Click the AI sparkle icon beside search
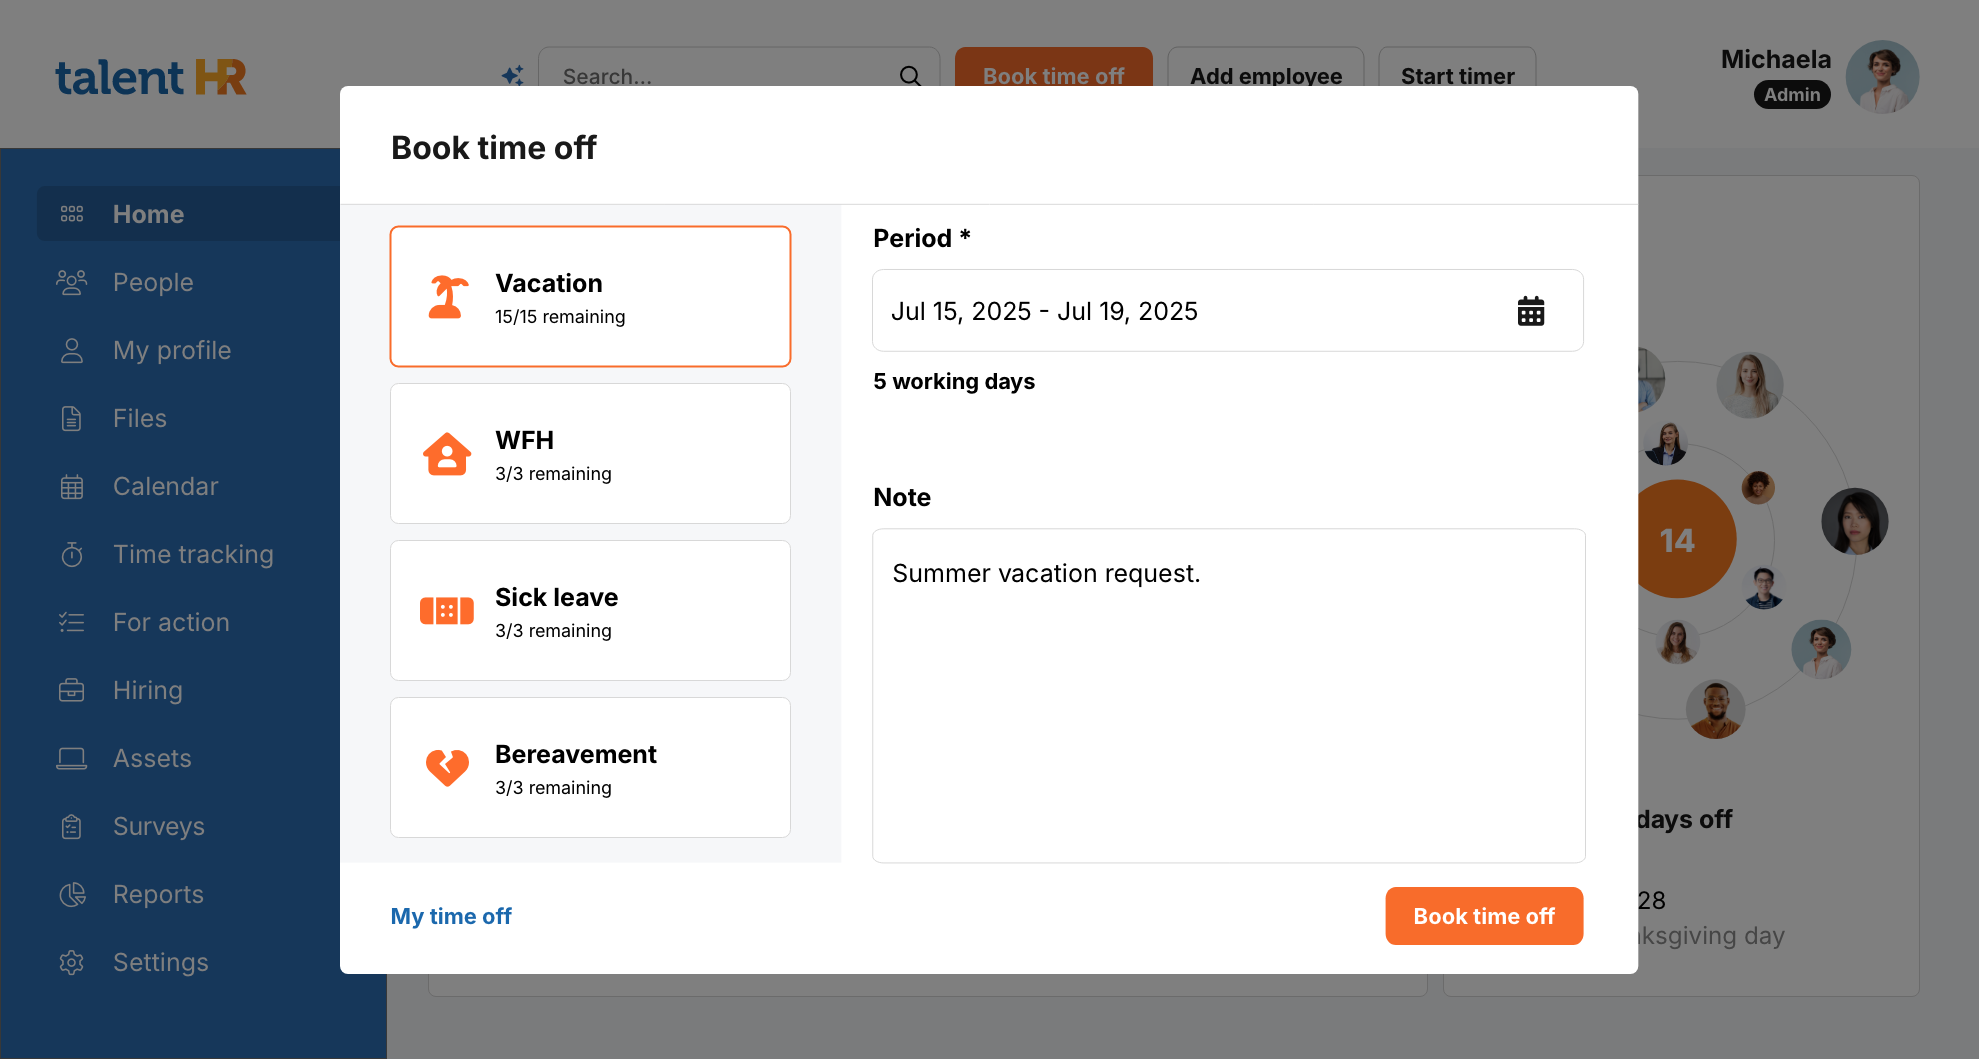Image resolution: width=1979 pixels, height=1059 pixels. click(513, 76)
